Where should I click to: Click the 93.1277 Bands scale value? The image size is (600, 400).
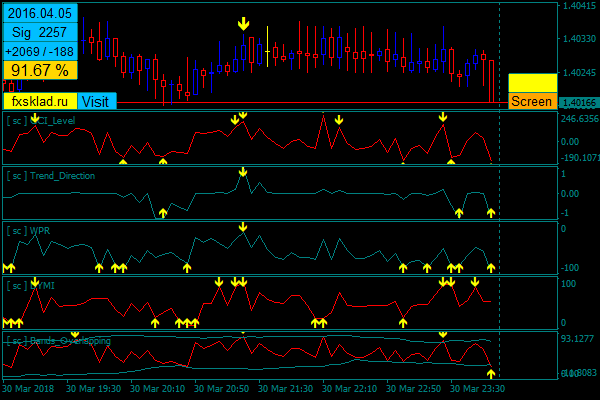[x=577, y=339]
